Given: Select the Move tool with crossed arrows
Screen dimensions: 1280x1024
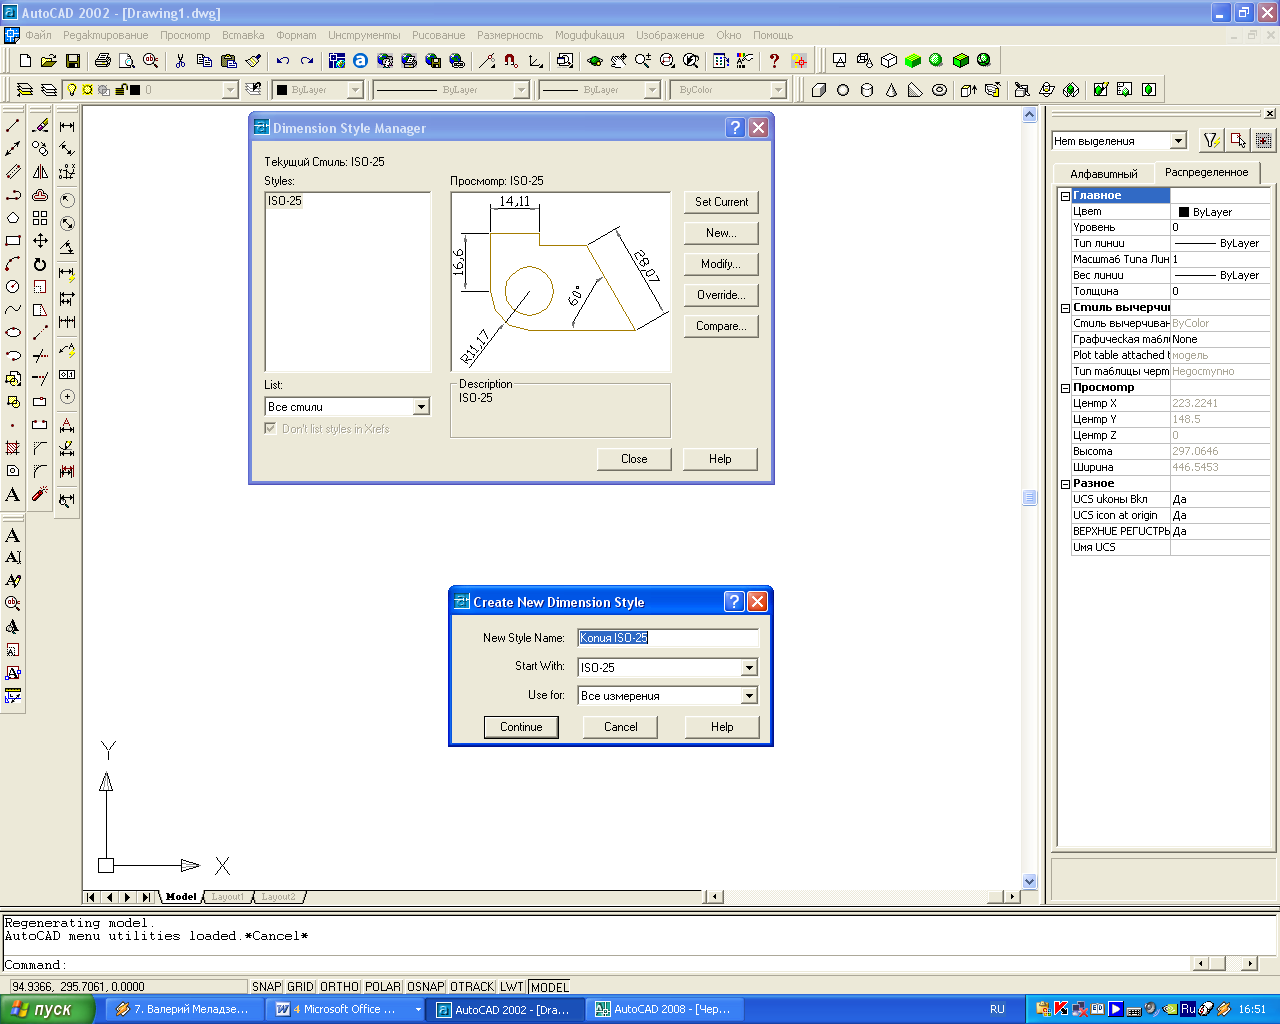Looking at the screenshot, I should pos(40,241).
